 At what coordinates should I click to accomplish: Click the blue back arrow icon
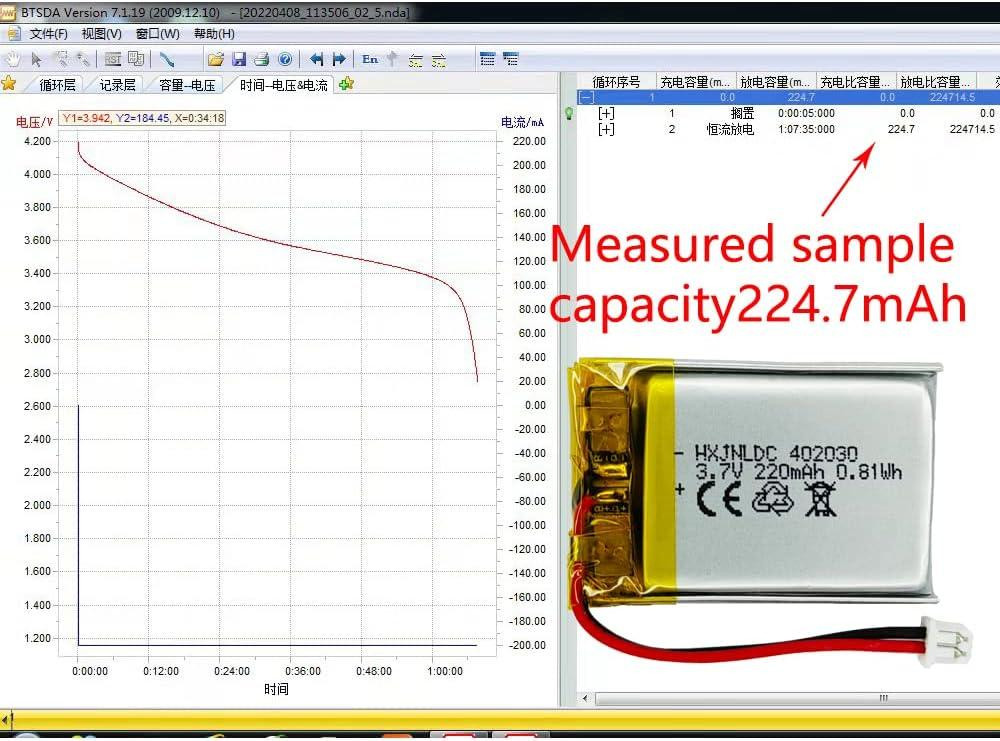(x=316, y=59)
